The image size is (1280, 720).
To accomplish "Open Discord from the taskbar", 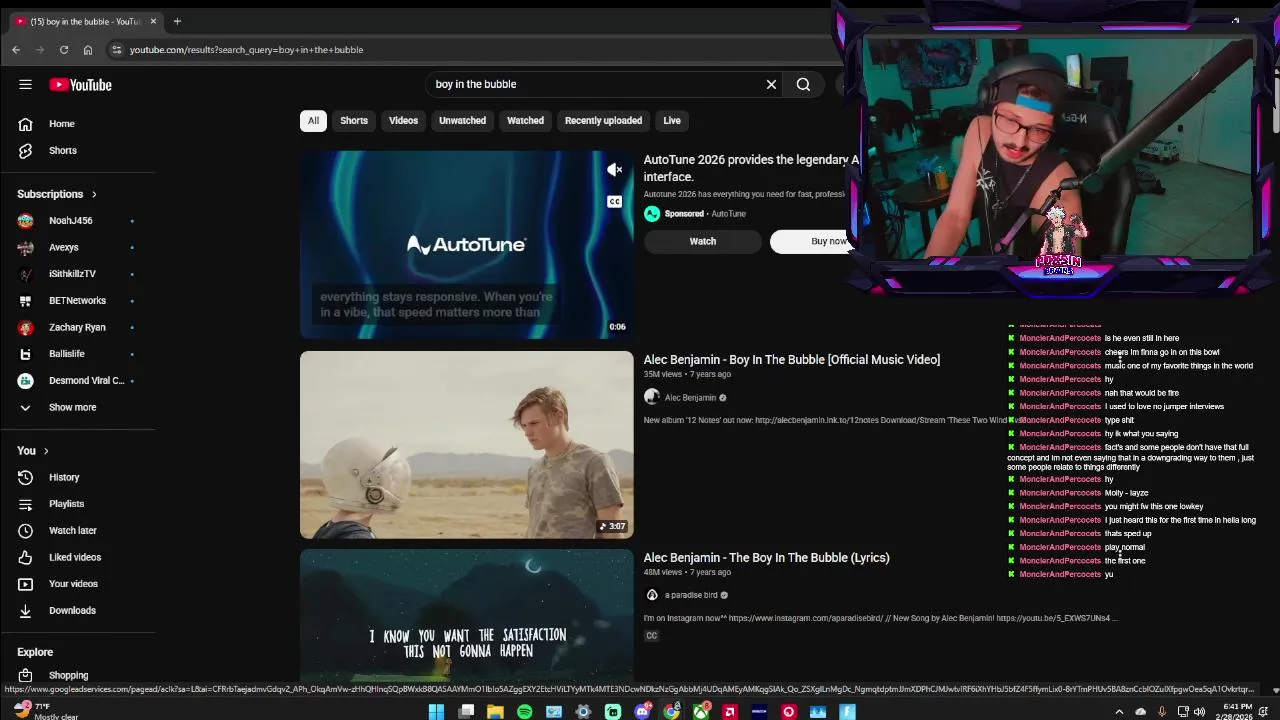I will 643,712.
